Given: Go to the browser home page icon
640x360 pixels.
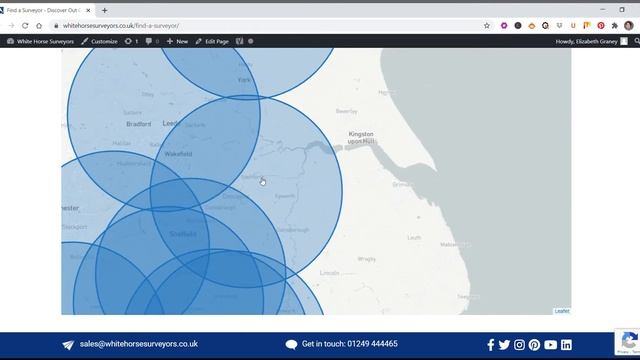Looking at the screenshot, I should tap(39, 25).
